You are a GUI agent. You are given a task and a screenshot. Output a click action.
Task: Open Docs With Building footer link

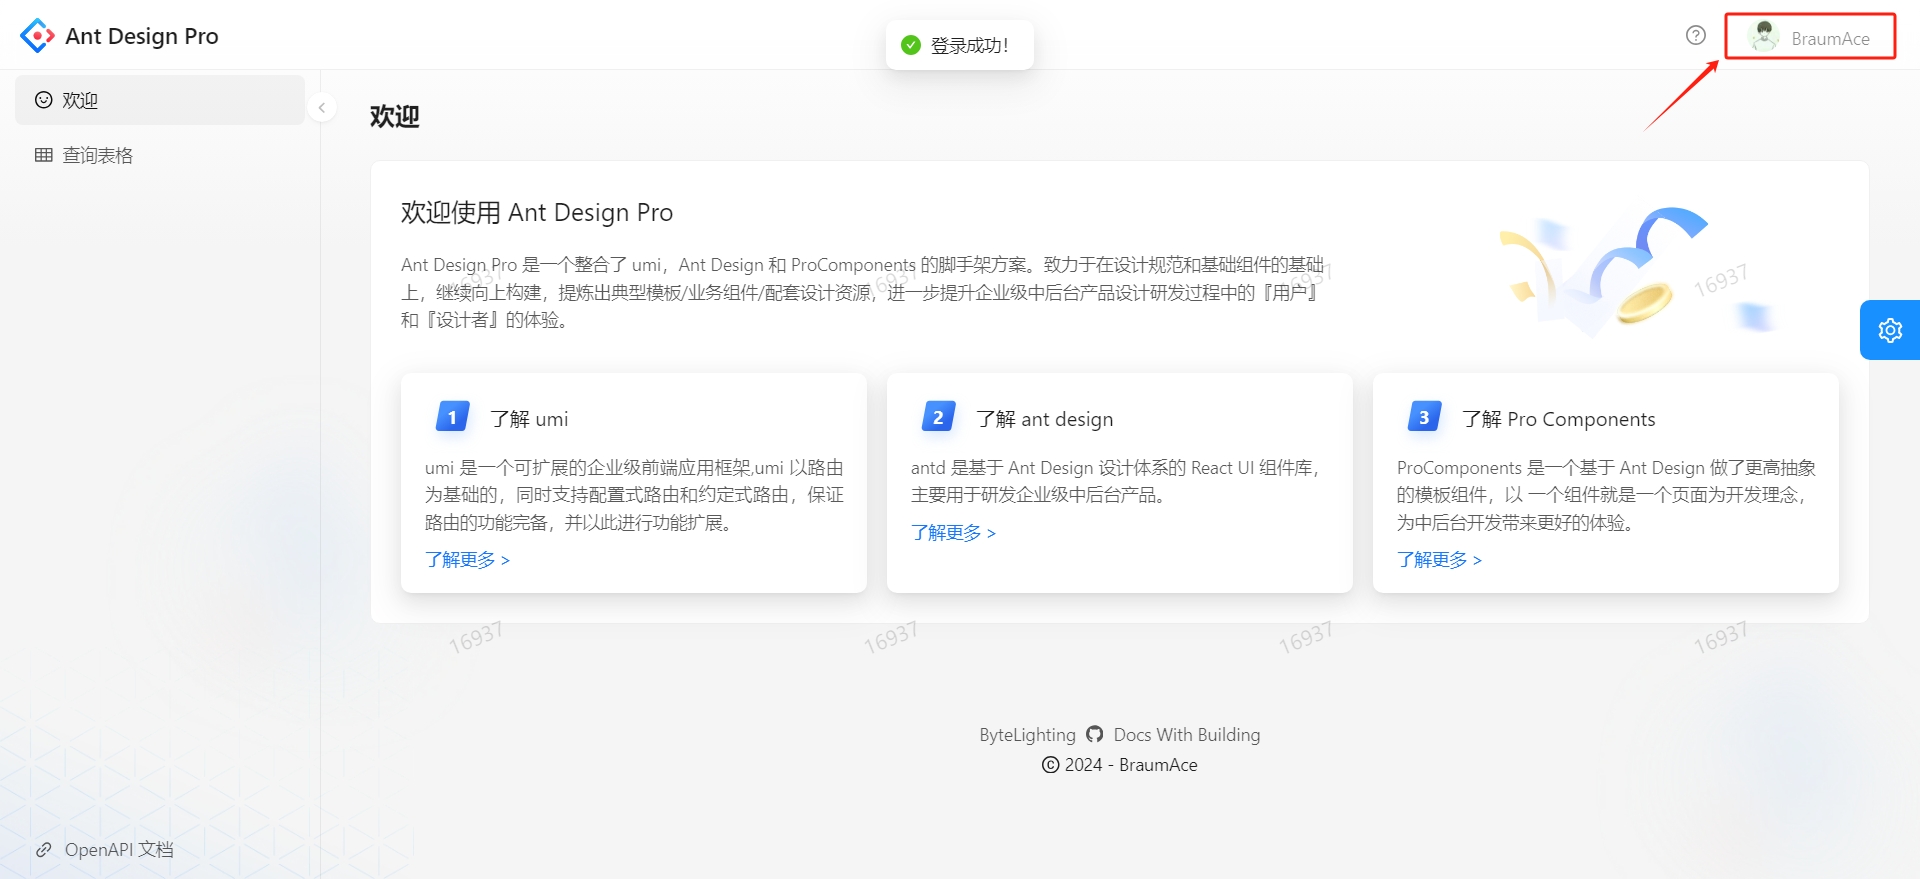click(1187, 735)
